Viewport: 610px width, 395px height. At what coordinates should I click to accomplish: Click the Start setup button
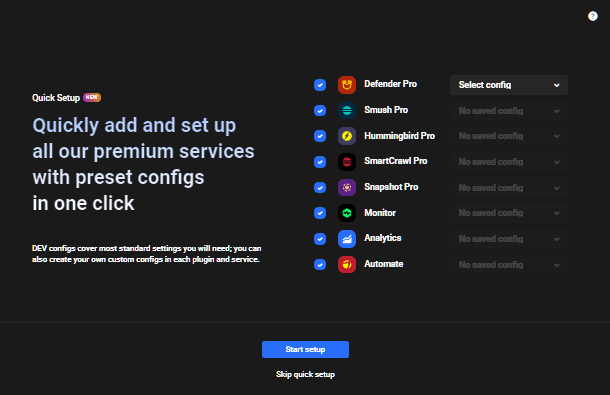pos(305,349)
